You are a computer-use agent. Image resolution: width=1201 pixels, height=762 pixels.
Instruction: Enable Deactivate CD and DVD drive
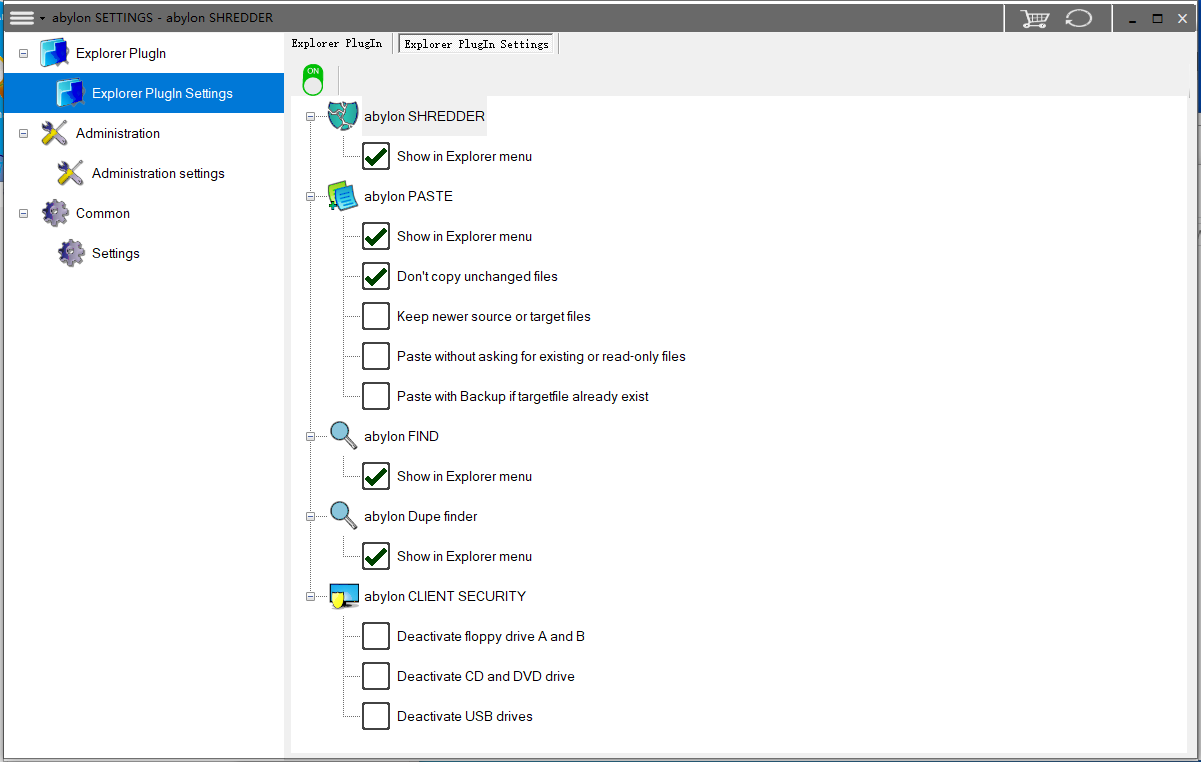376,676
